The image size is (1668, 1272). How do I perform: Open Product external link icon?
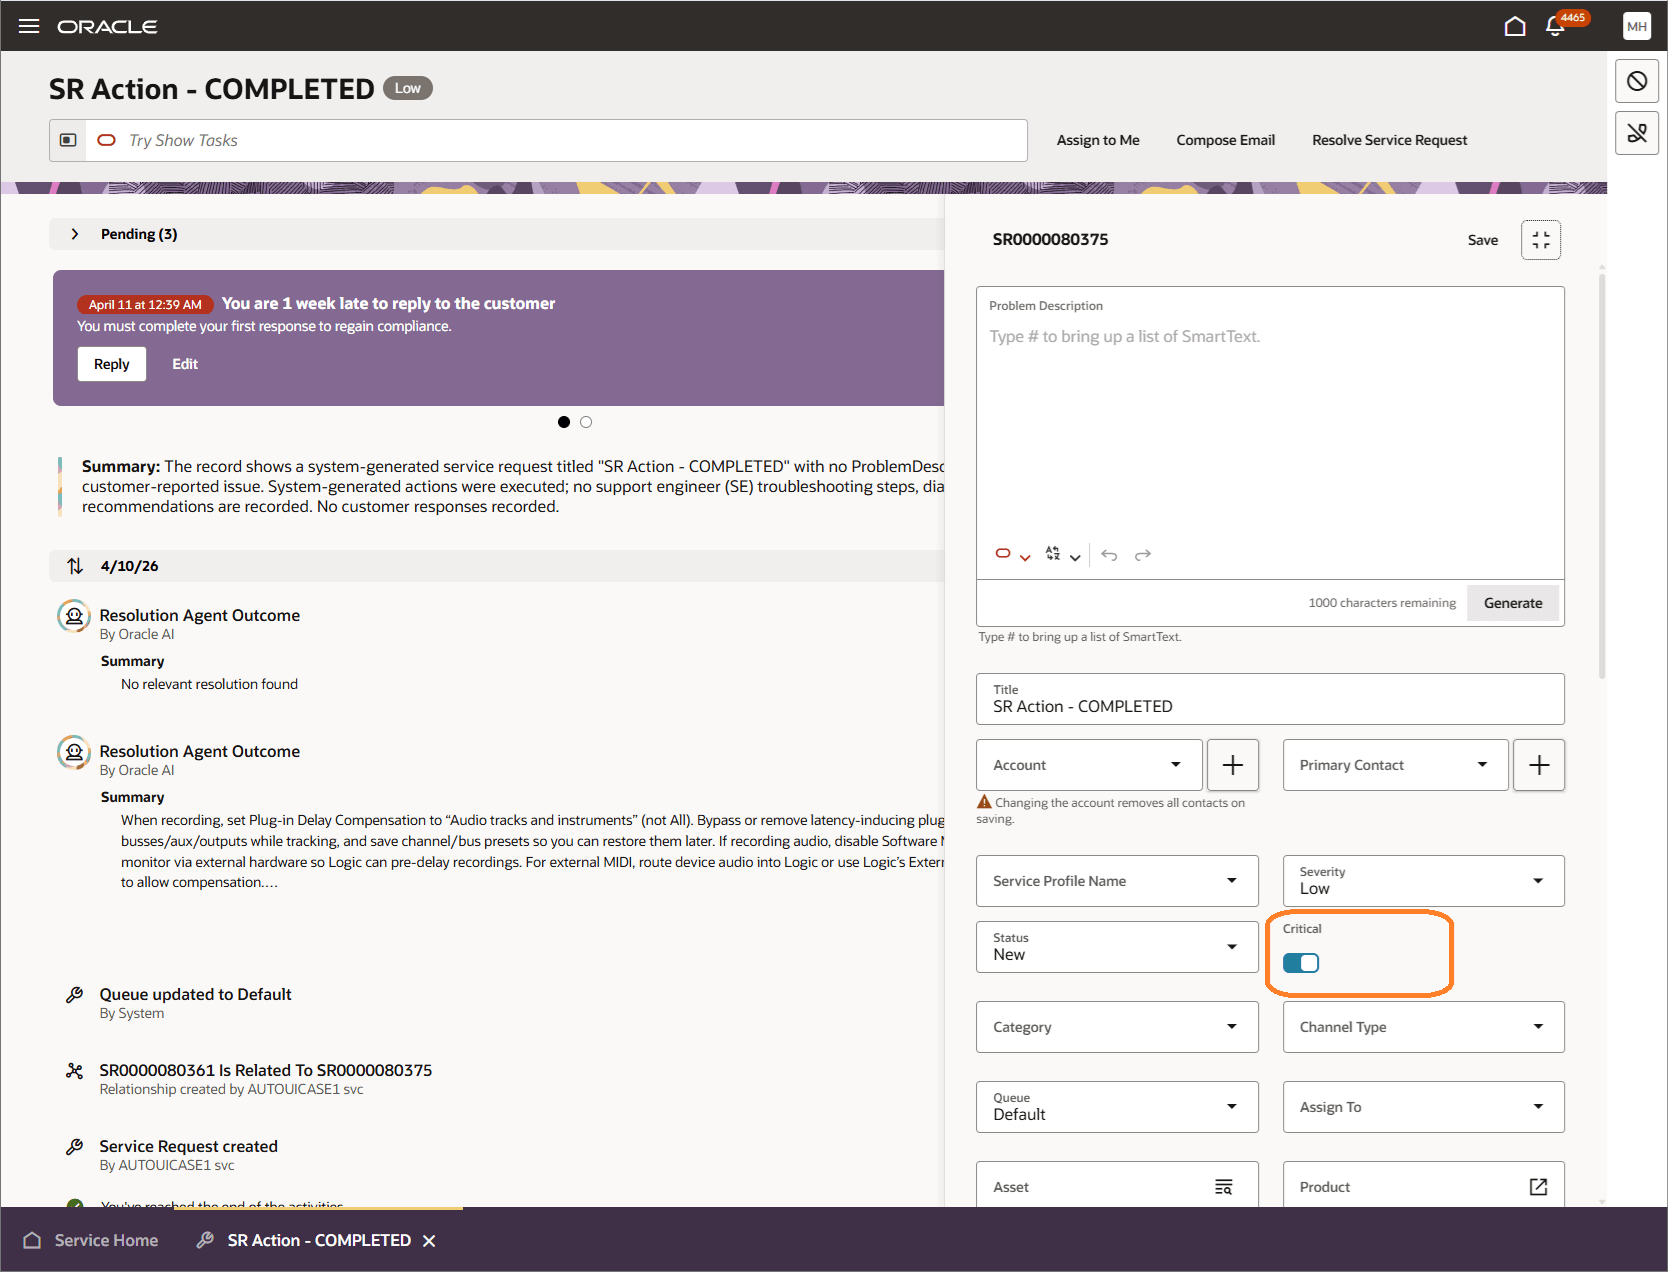1539,1187
